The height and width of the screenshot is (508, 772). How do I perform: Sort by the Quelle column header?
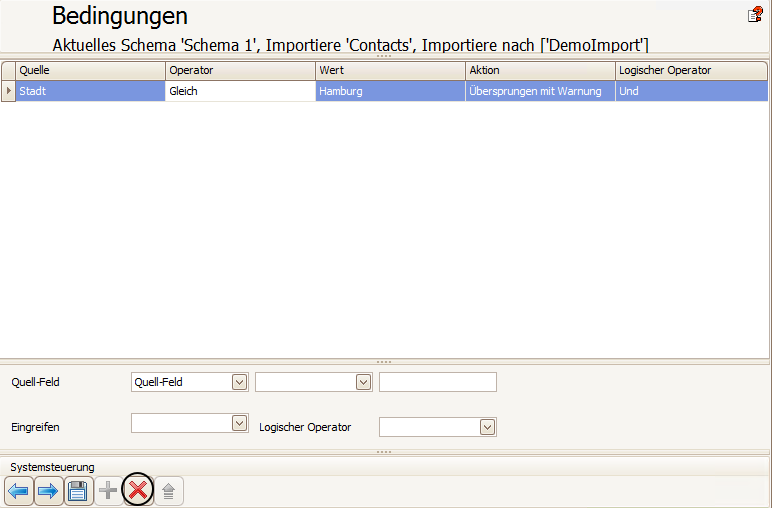[x=90, y=70]
